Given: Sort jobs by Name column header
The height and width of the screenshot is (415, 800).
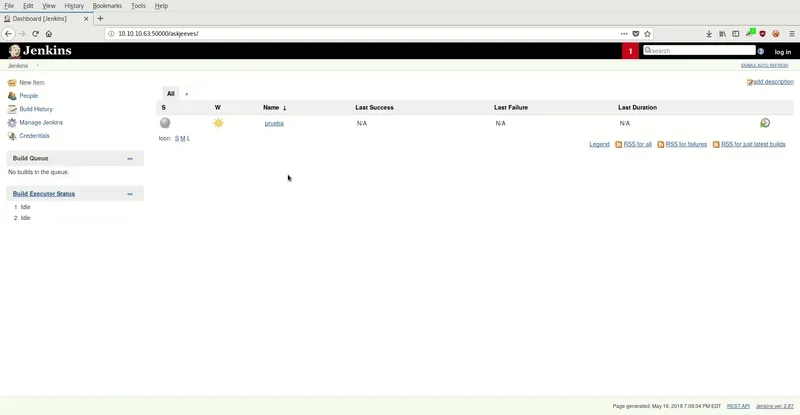Looking at the screenshot, I should (271, 107).
